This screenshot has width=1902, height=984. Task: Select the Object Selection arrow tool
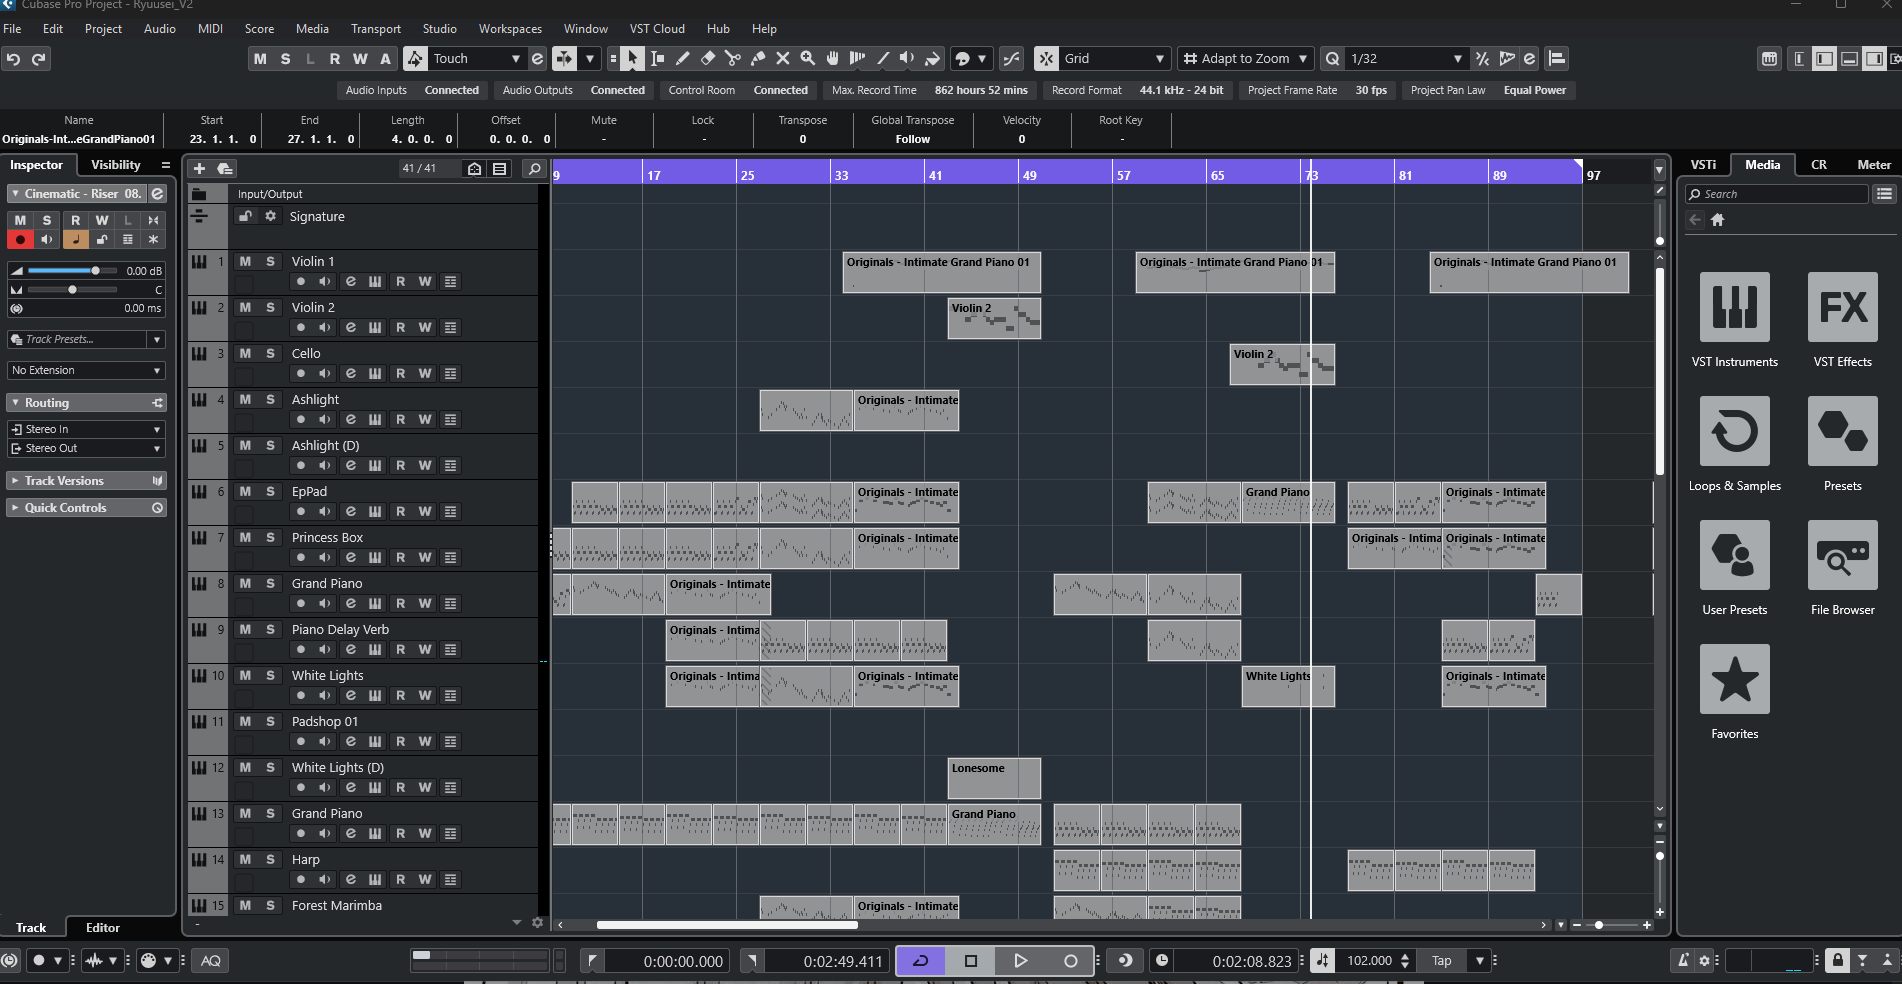tap(632, 59)
